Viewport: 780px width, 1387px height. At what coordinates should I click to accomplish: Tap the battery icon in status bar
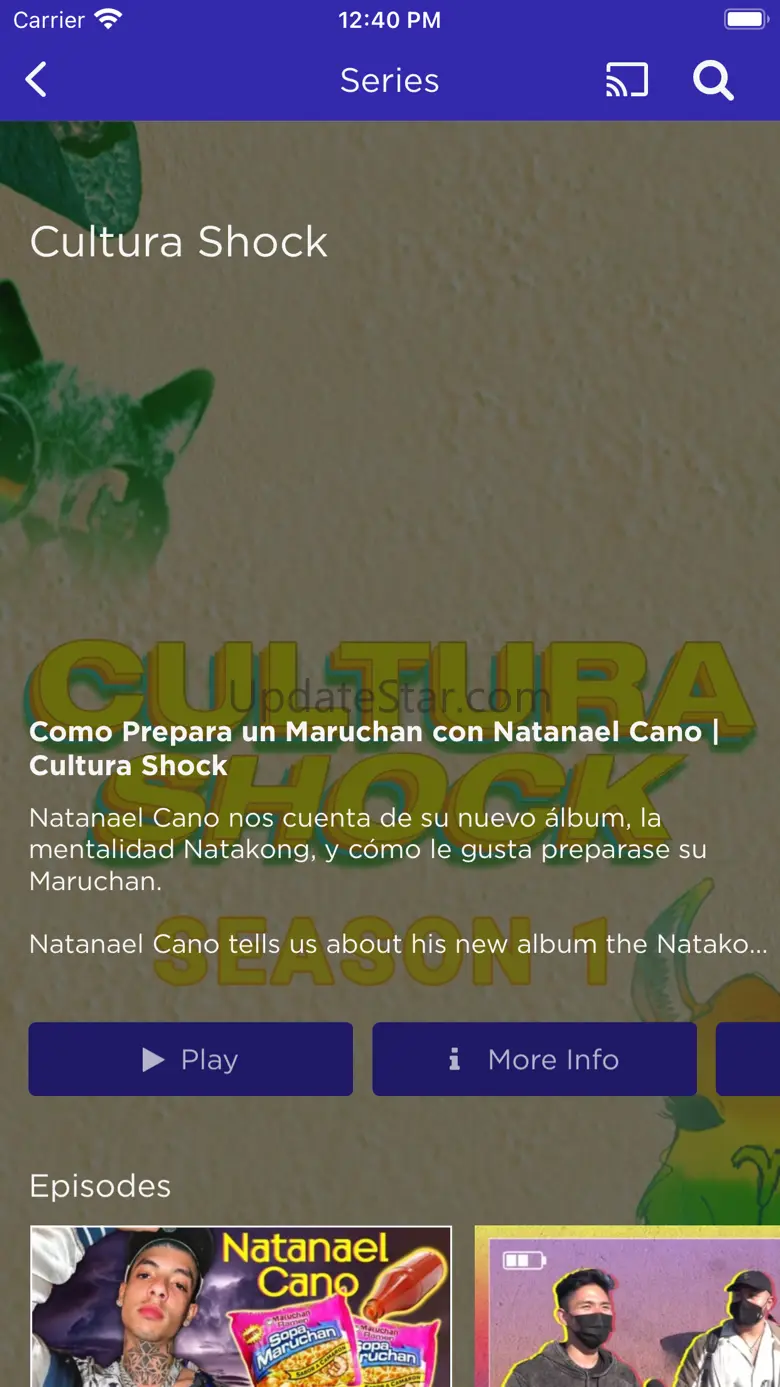point(745,19)
